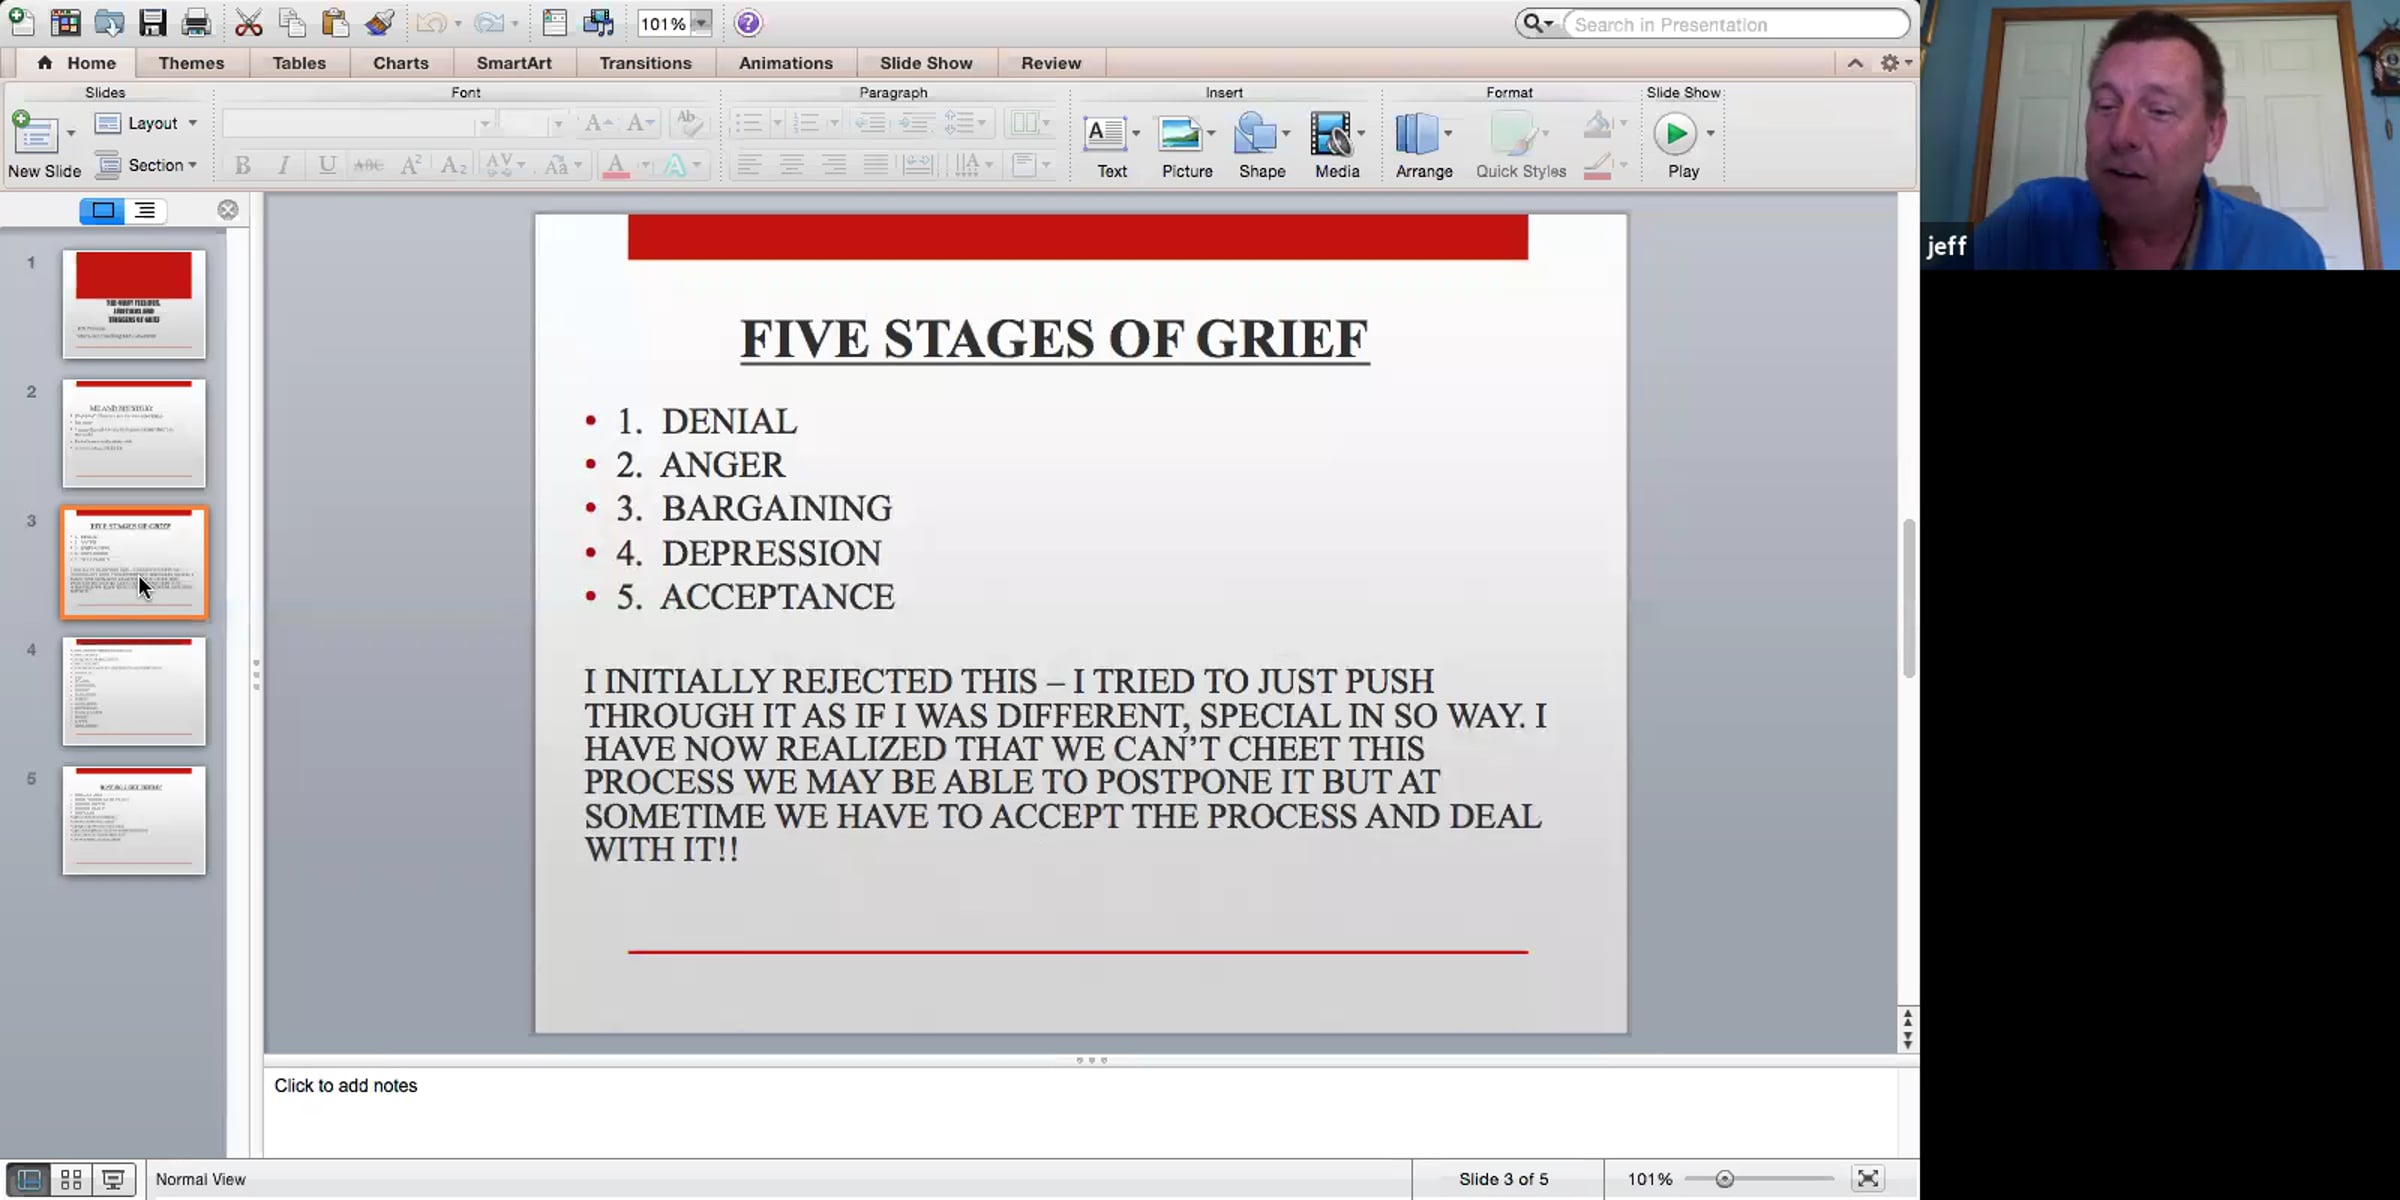Click the Play slide show button
The width and height of the screenshot is (2400, 1200).
[x=1676, y=135]
